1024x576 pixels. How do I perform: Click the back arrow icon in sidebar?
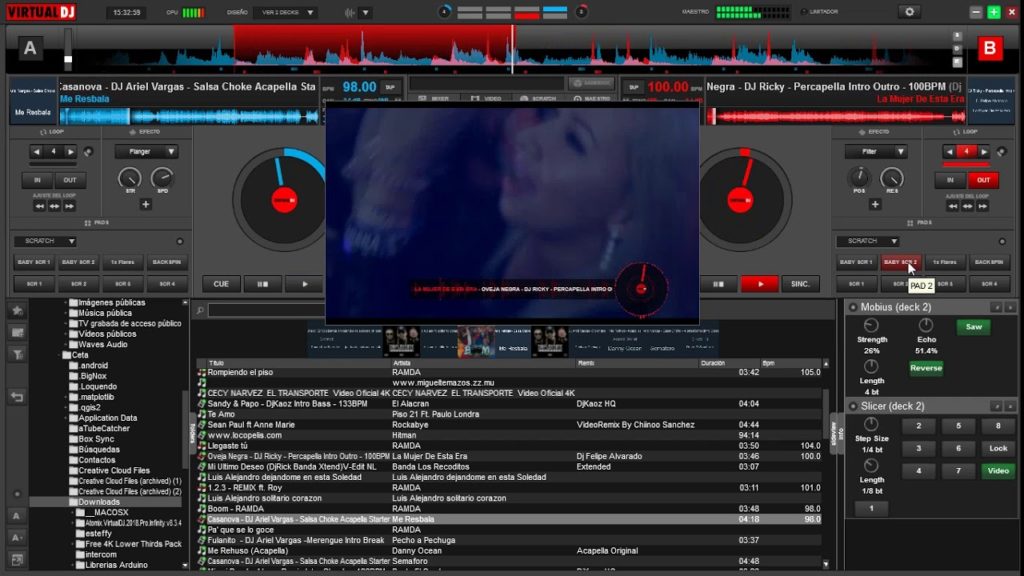coord(18,397)
